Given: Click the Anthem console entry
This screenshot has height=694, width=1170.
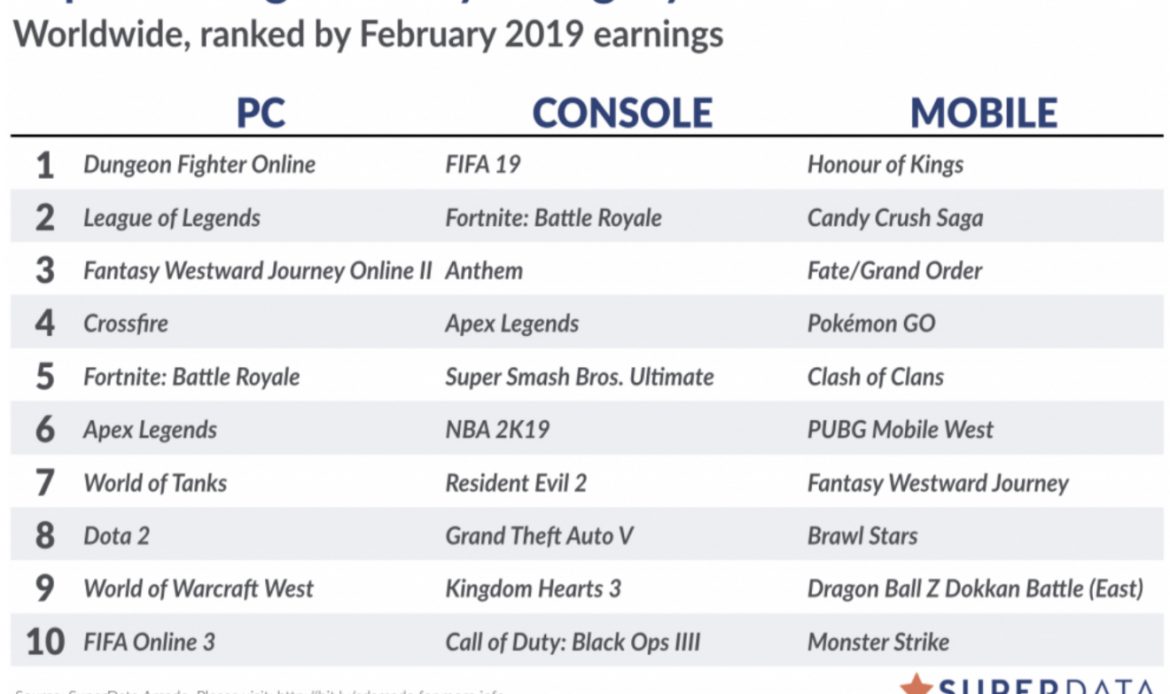Looking at the screenshot, I should pos(484,271).
